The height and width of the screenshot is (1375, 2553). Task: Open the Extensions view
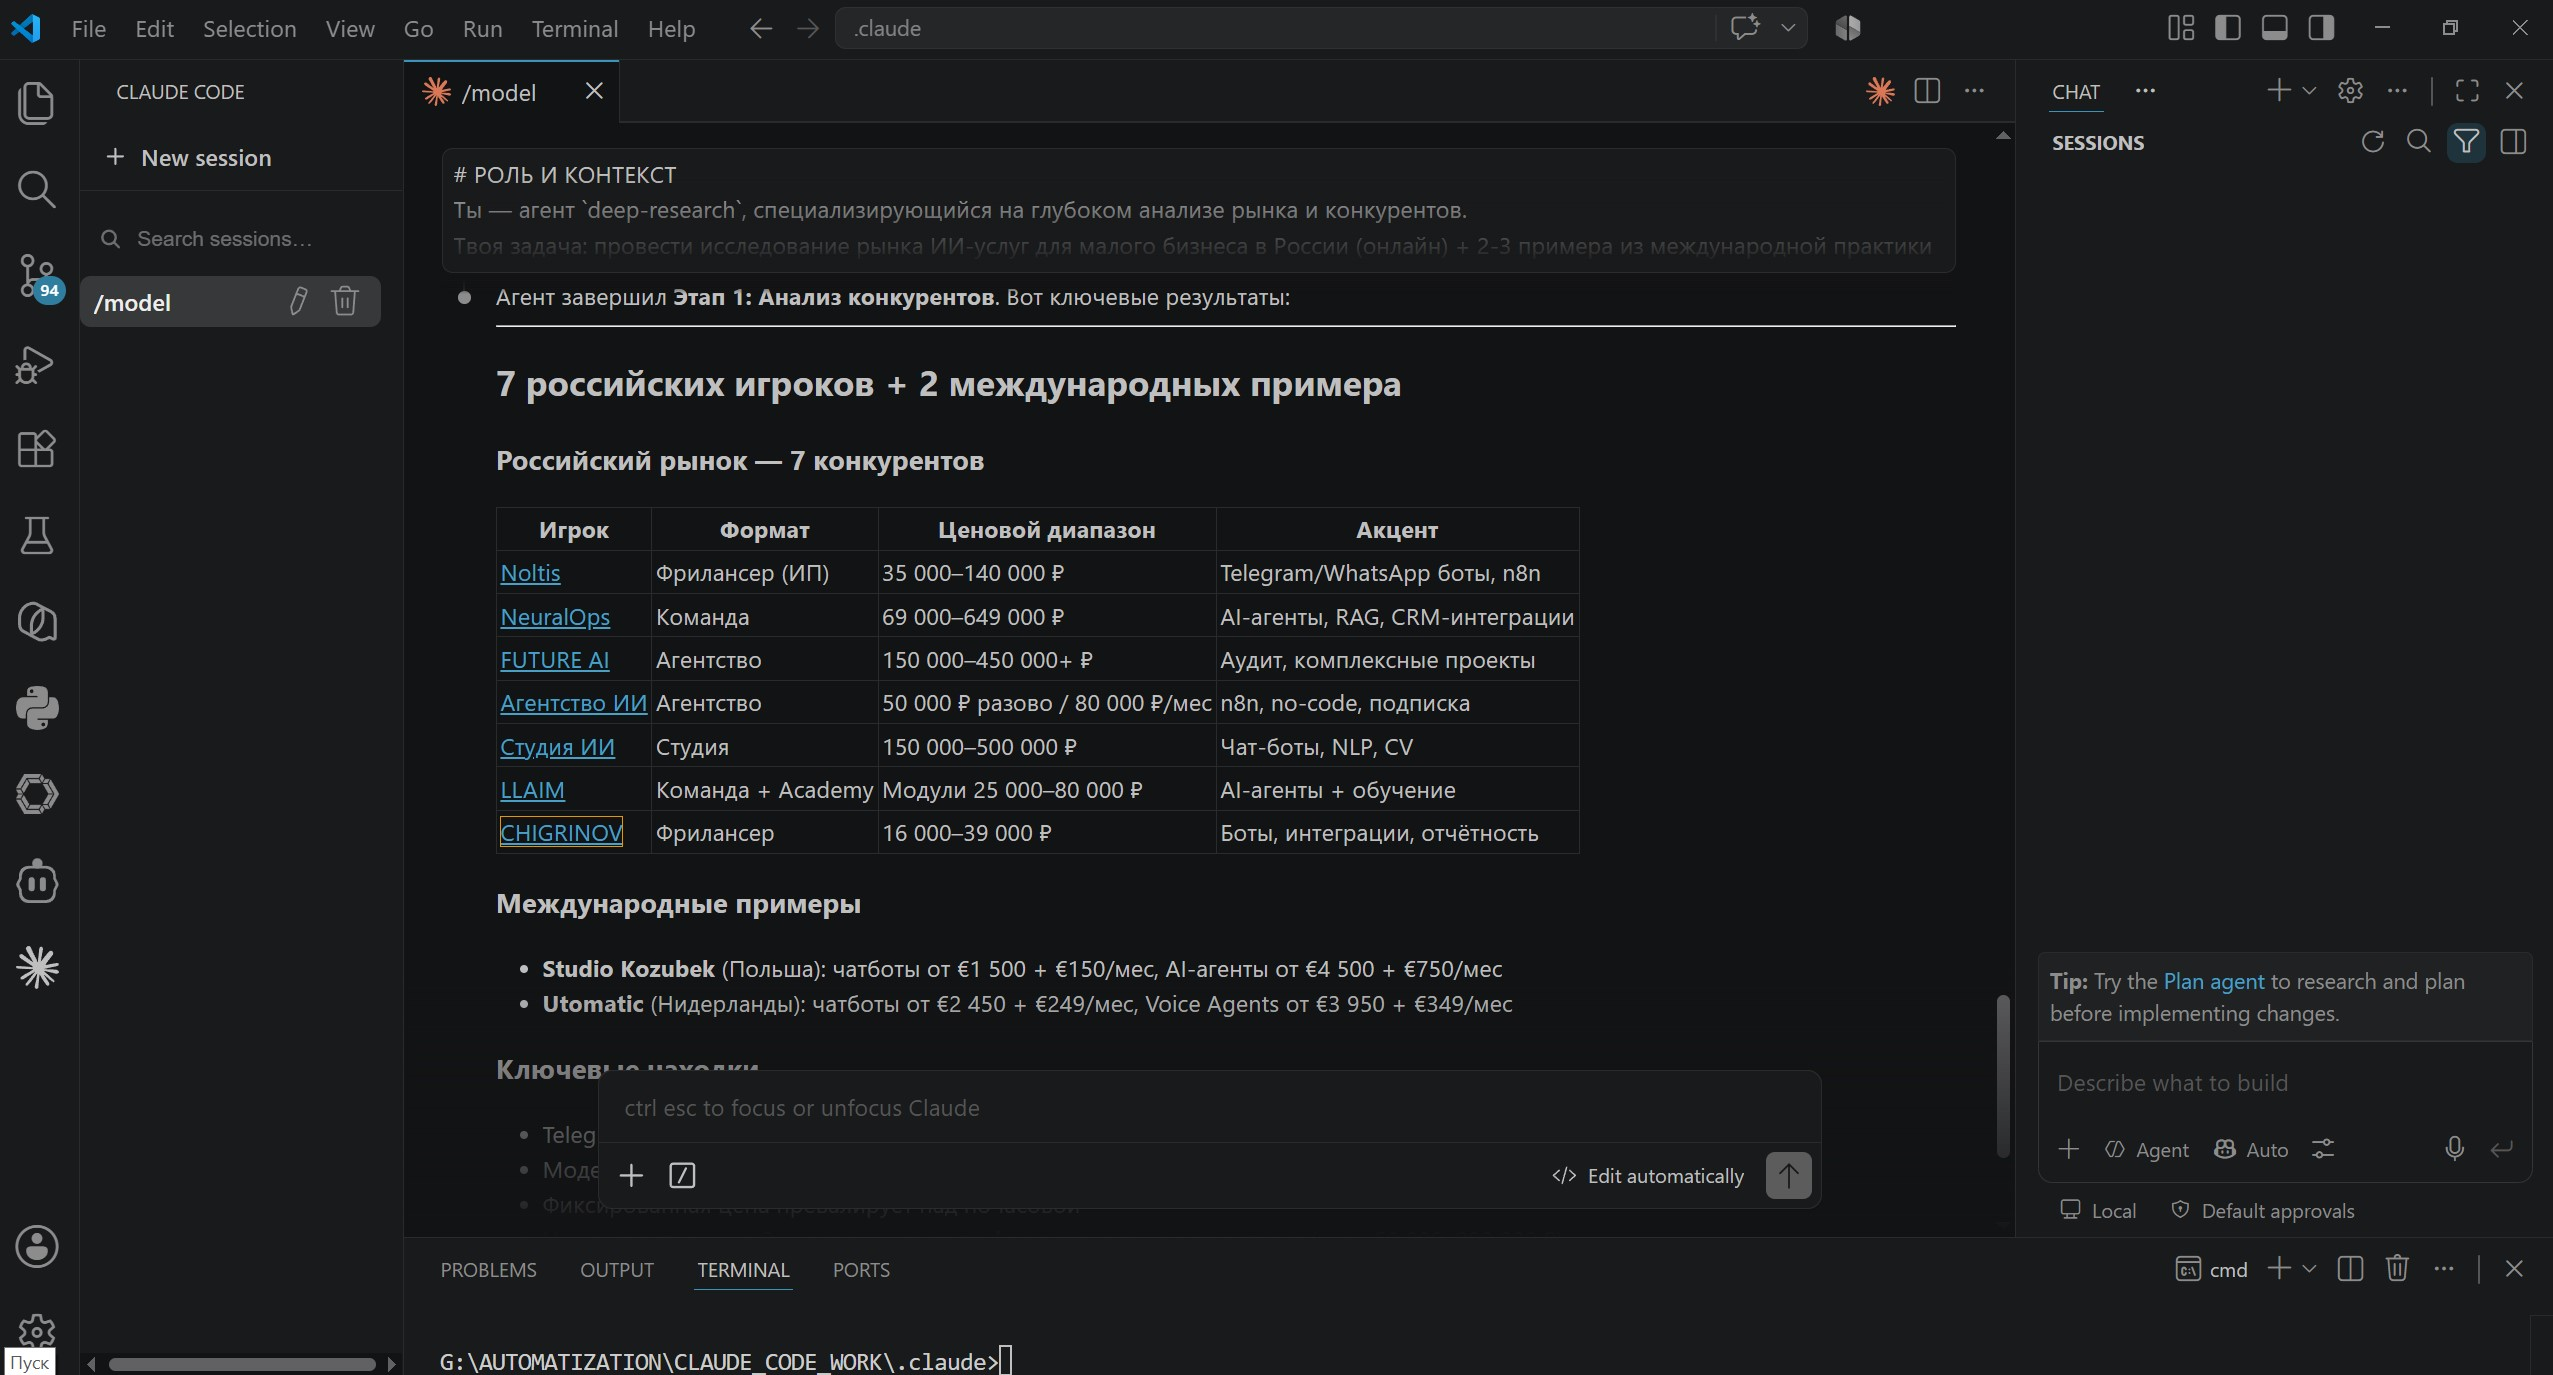point(37,449)
